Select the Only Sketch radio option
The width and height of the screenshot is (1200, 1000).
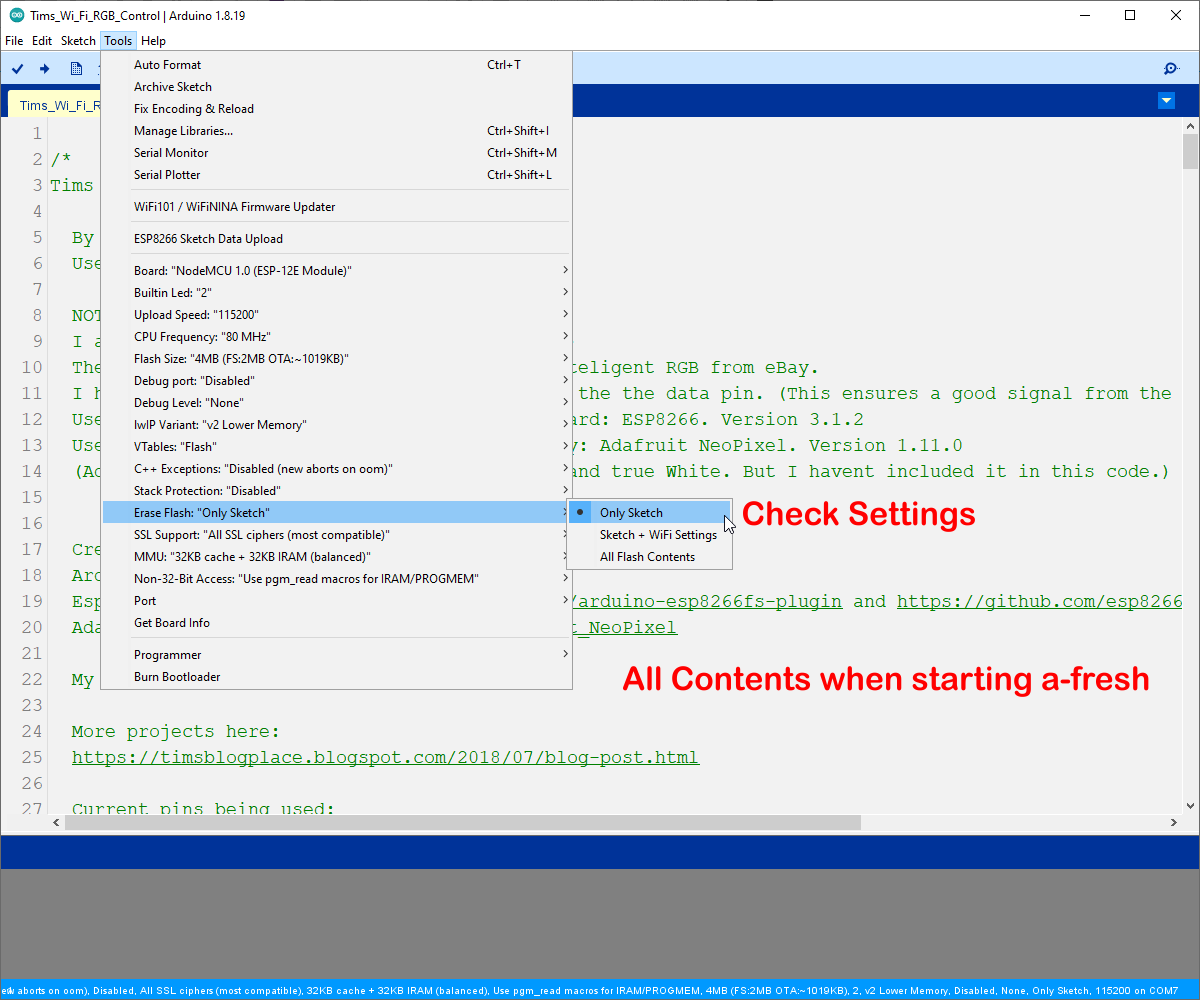click(x=649, y=513)
